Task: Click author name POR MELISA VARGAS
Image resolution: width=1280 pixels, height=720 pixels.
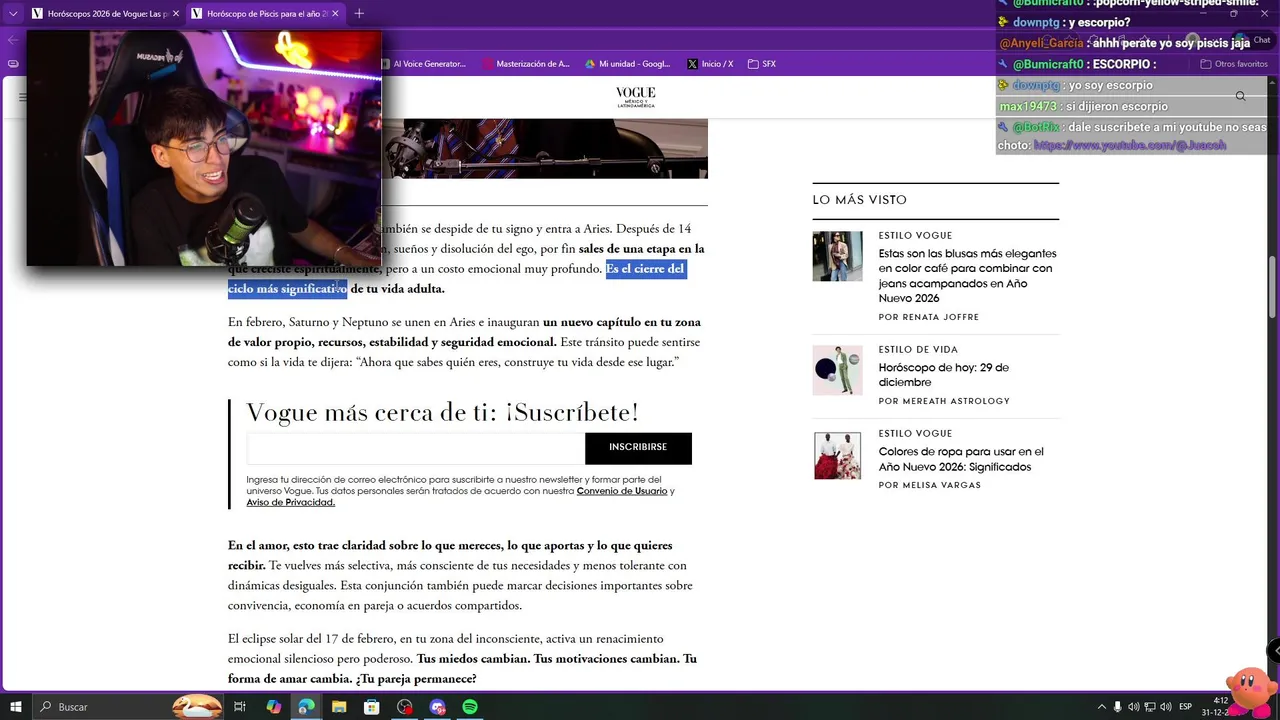Action: [930, 485]
